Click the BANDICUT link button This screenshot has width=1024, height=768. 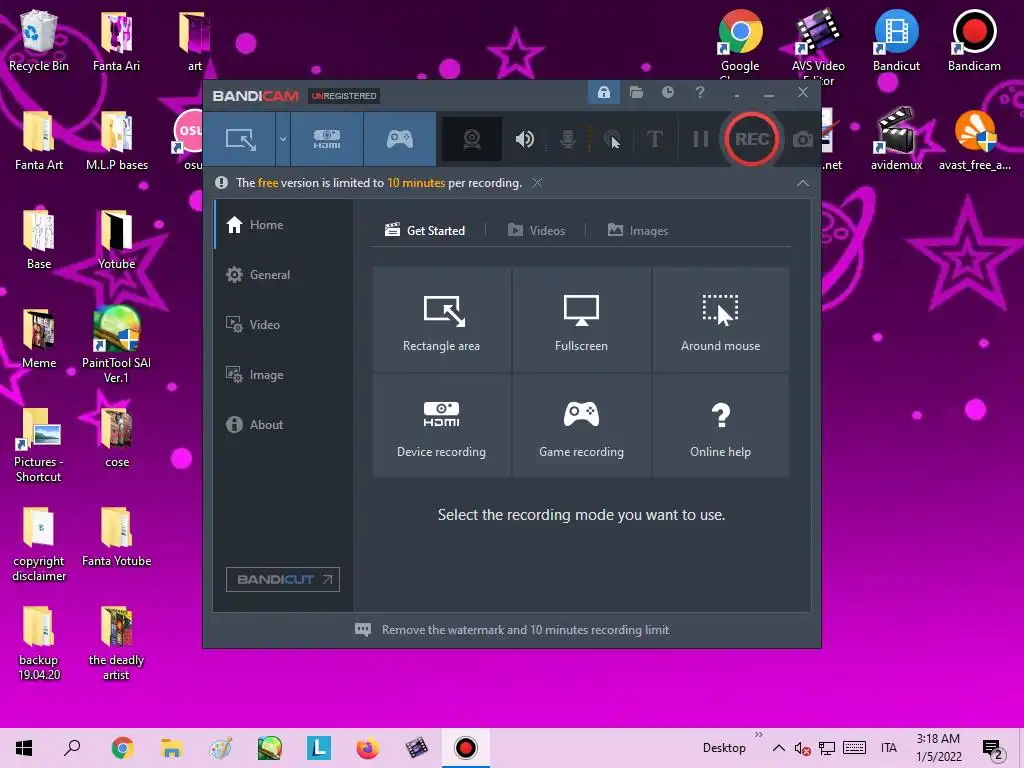click(283, 579)
